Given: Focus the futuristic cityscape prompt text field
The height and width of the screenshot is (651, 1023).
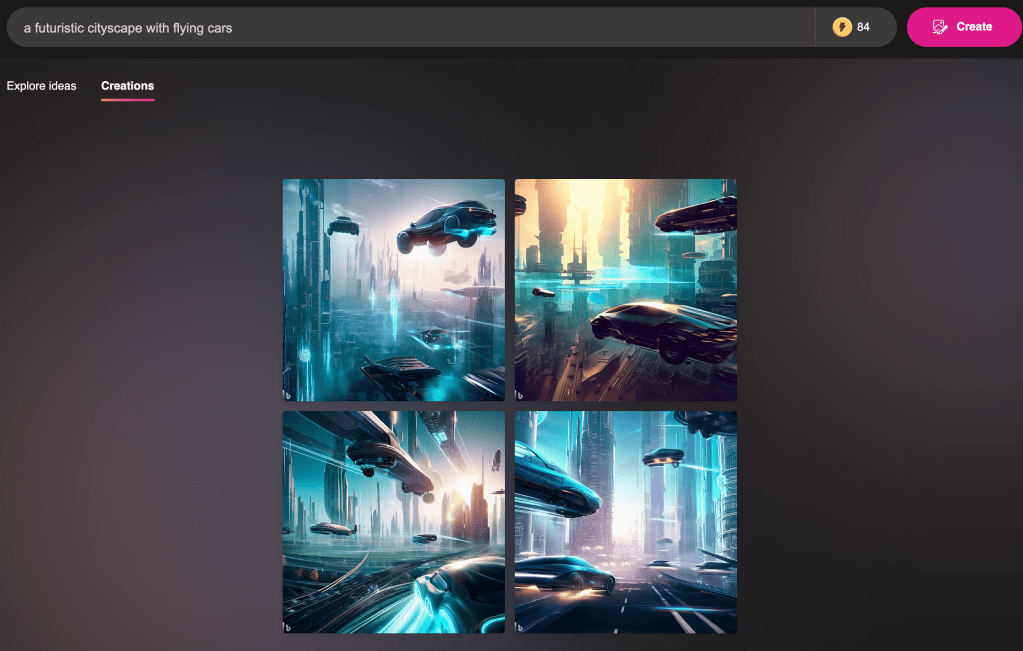Looking at the screenshot, I should (410, 28).
